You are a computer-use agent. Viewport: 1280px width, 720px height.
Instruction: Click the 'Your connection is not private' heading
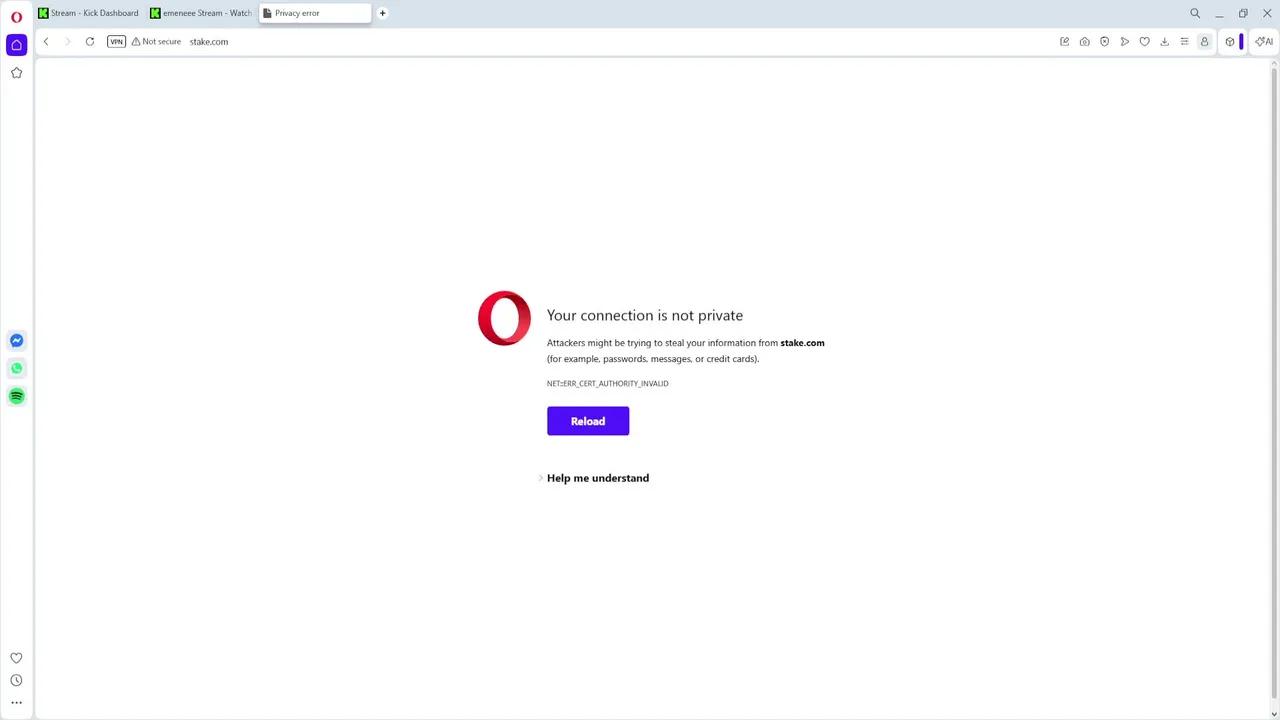(645, 315)
